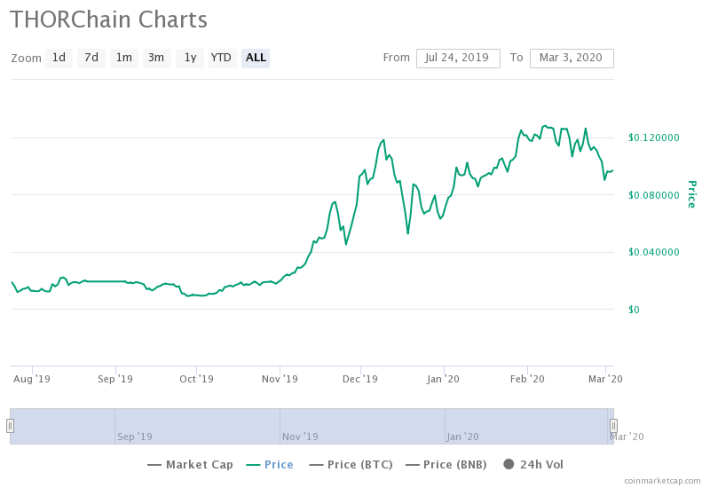Click the Mar '20 x-axis label on main chart
Image resolution: width=710 pixels, height=488 pixels.
tap(605, 379)
